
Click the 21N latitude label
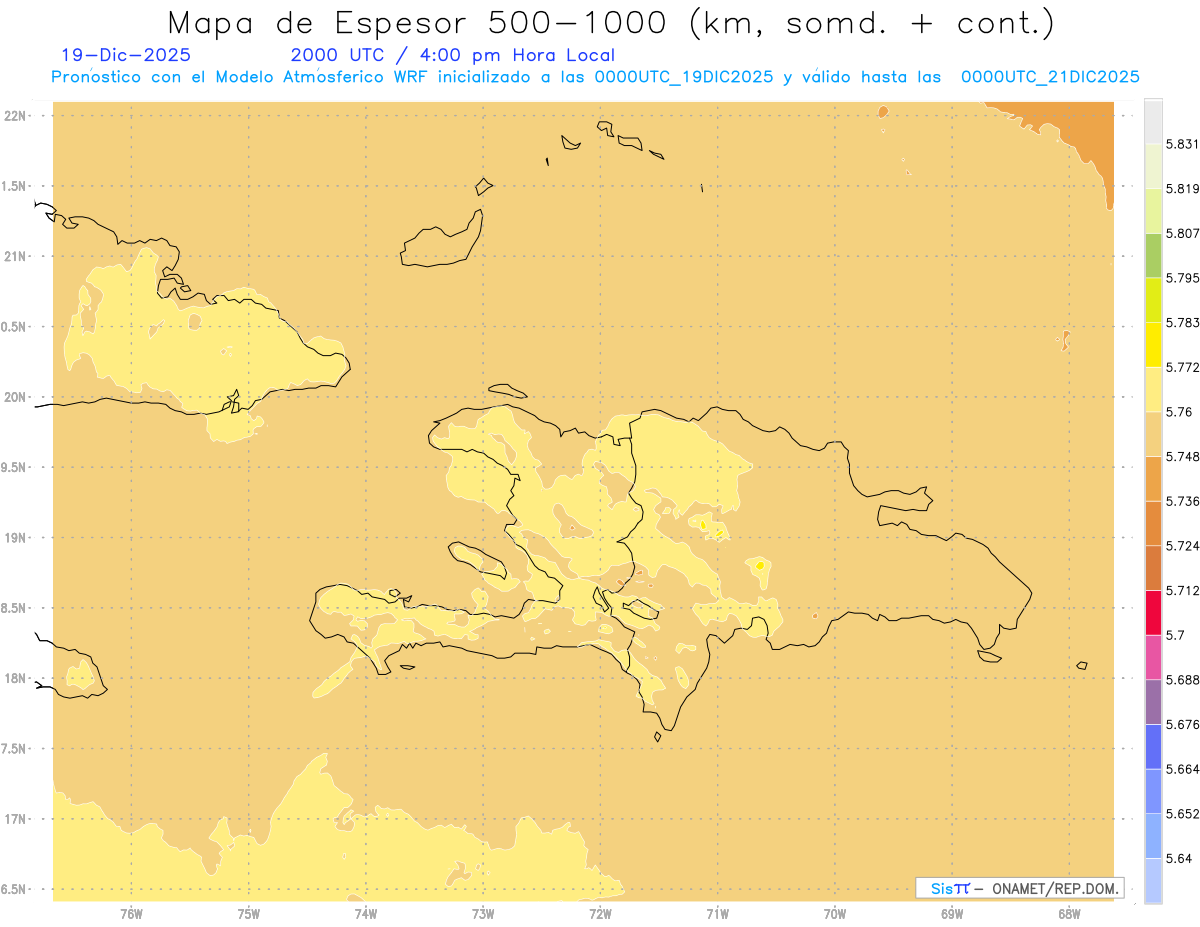pyautogui.click(x=16, y=256)
